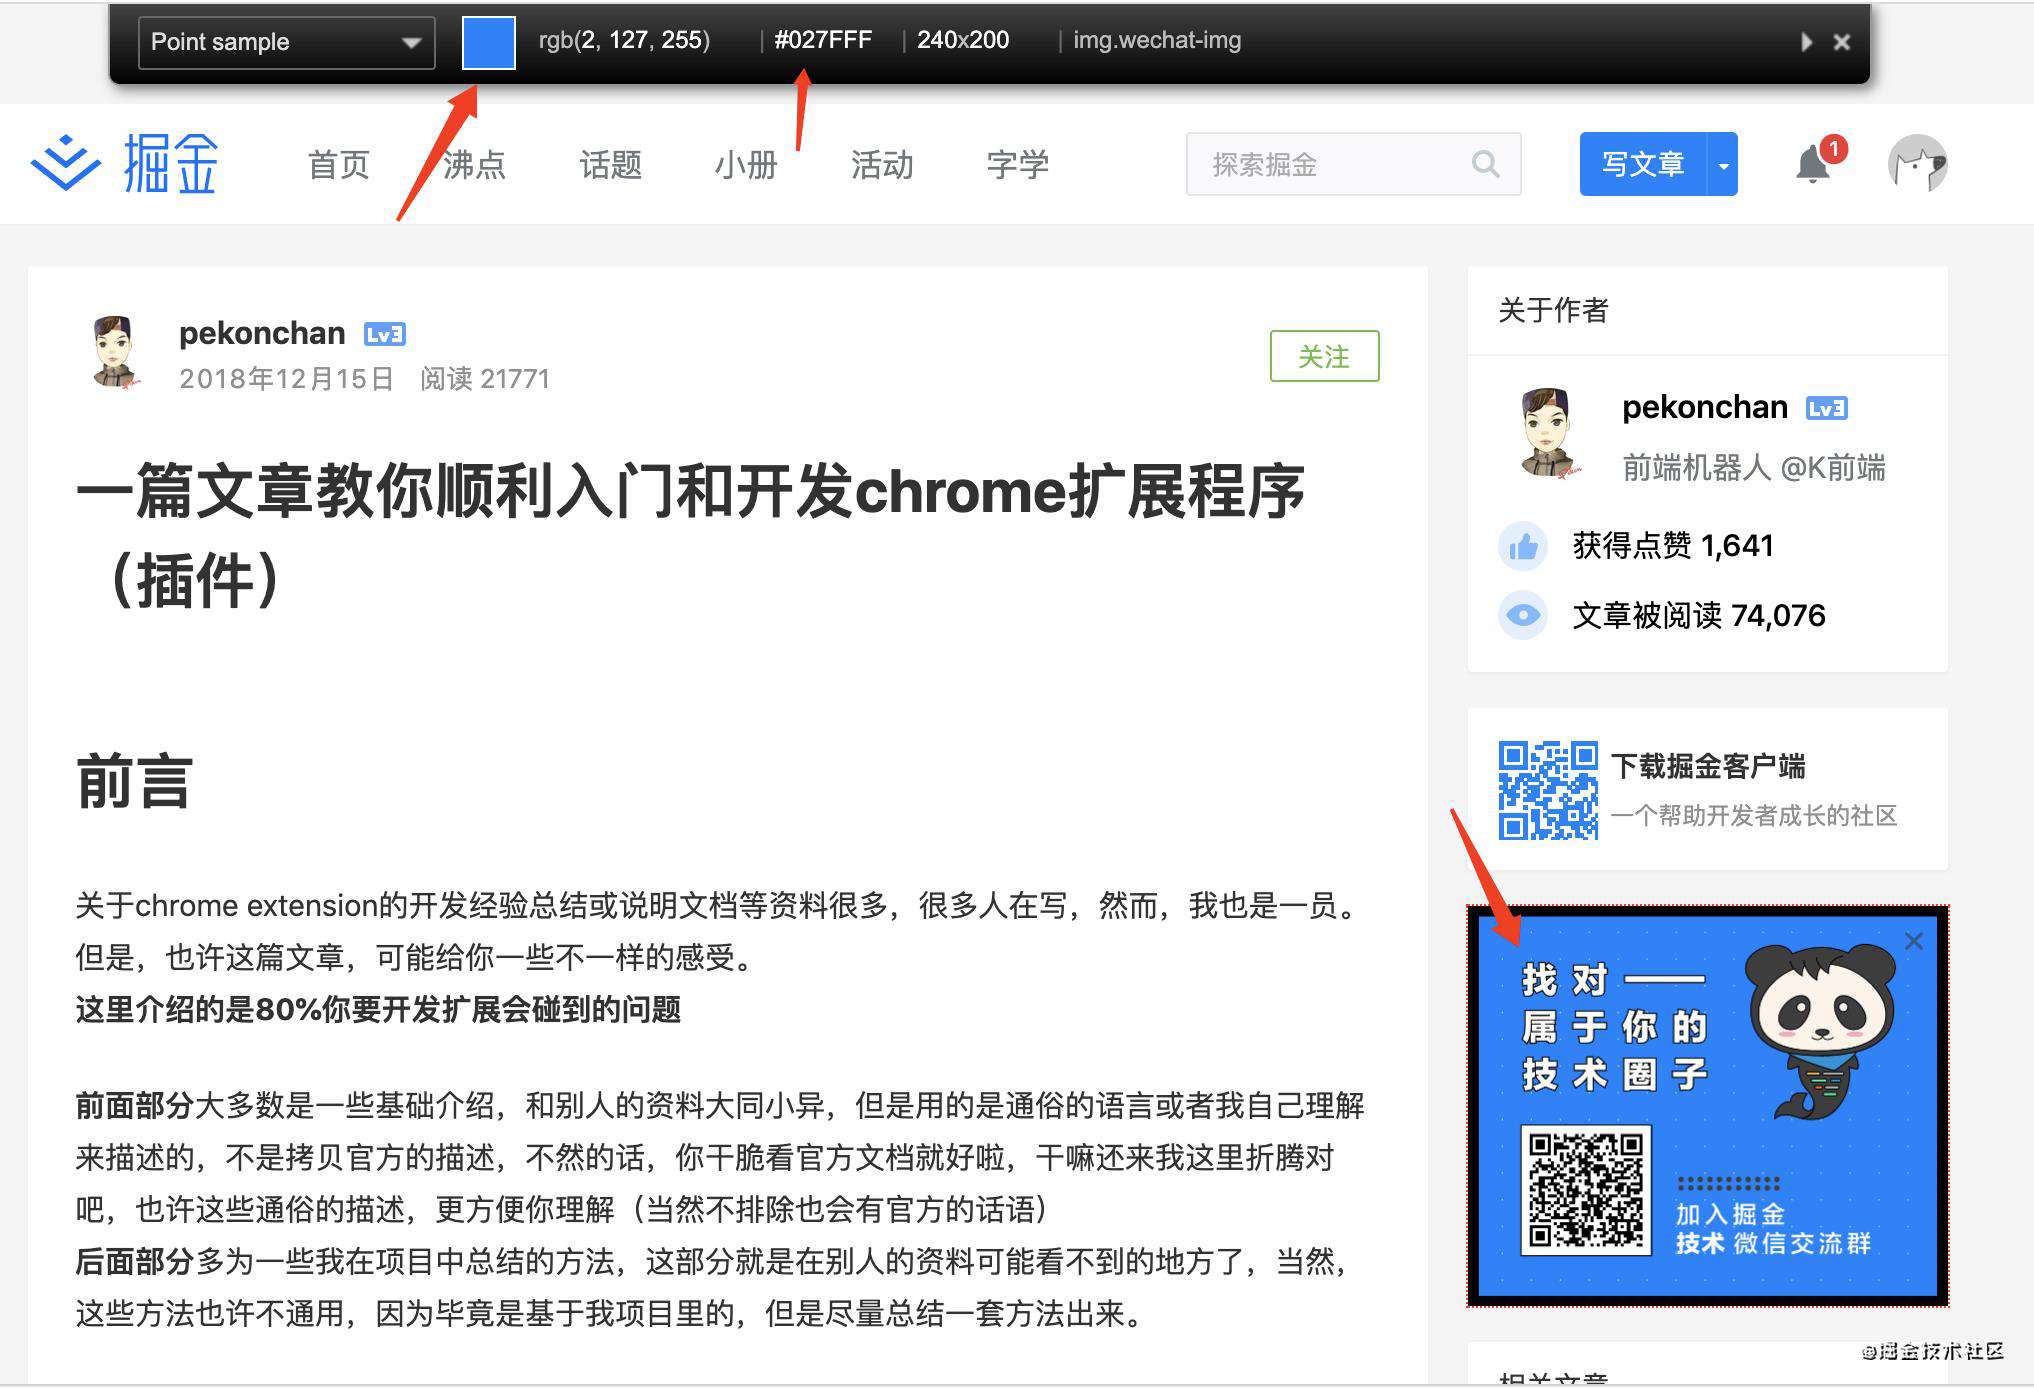Viewport: 2034px width, 1388px height.
Task: Open the 活动 nav tab
Action: 882,165
